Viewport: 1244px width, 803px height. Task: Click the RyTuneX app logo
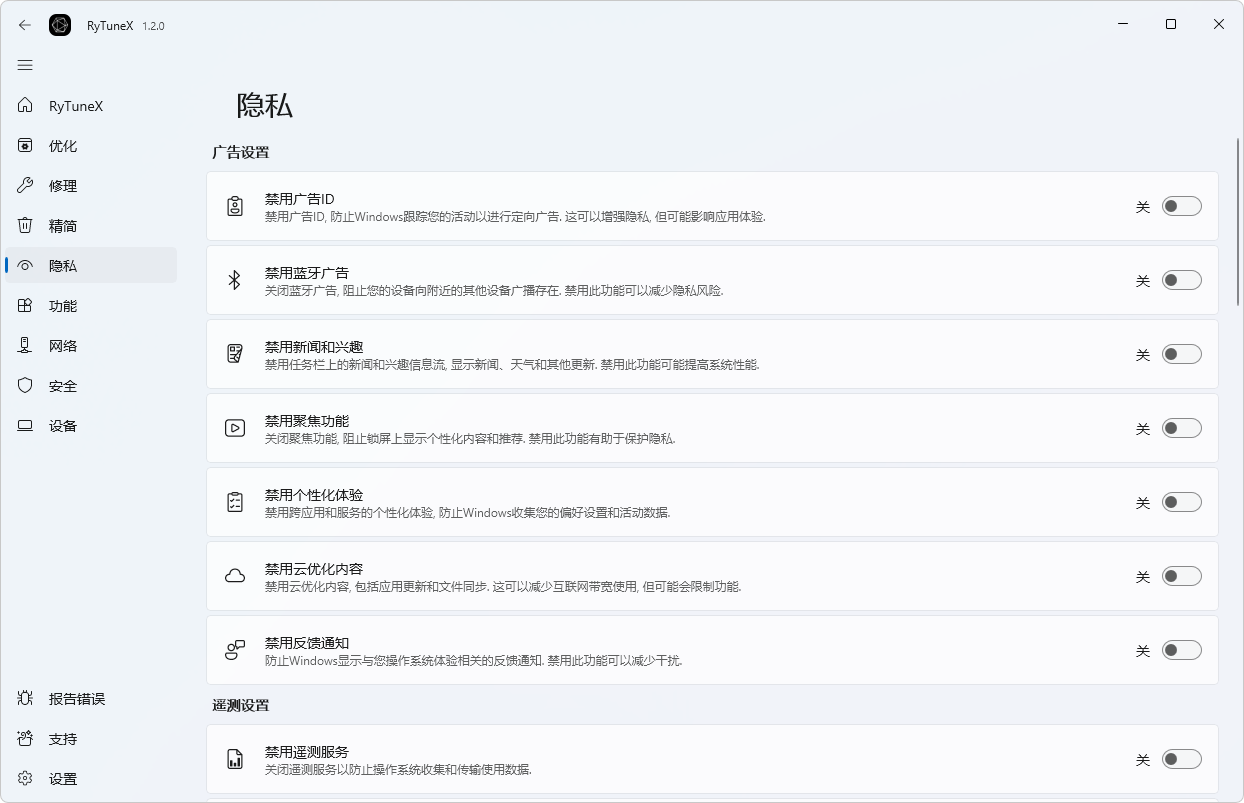click(x=60, y=24)
